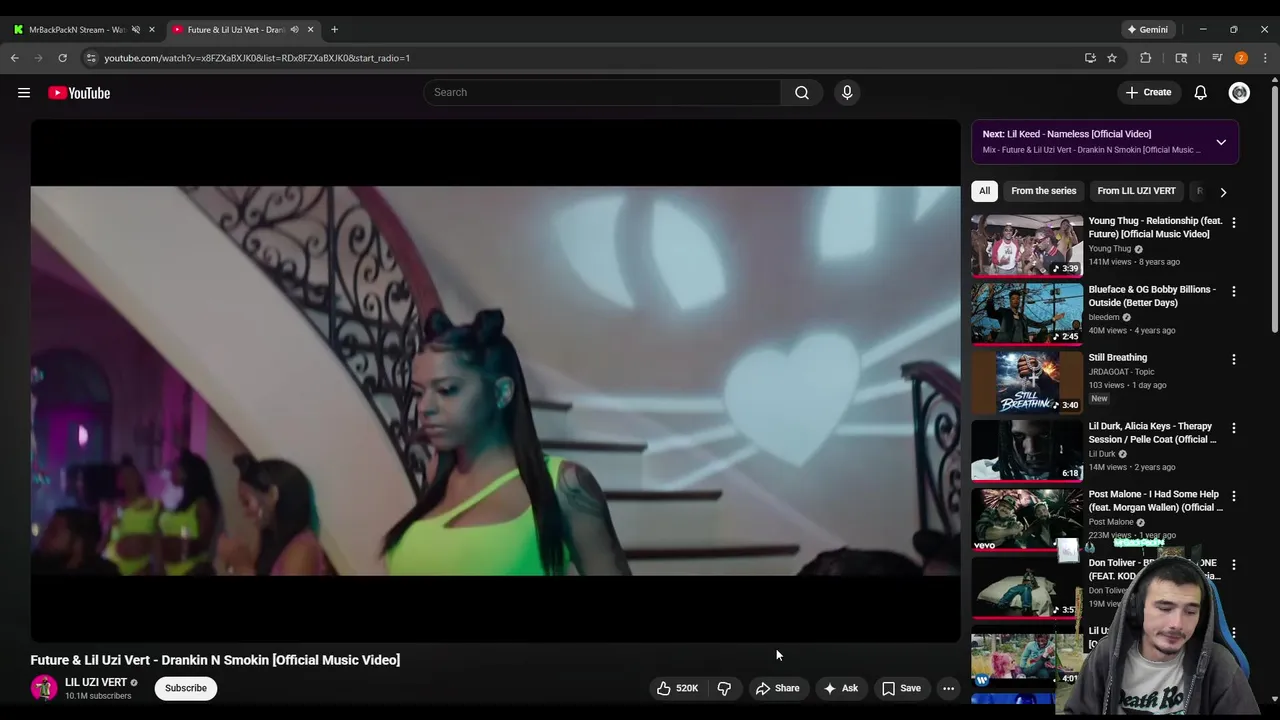
Task: Select the From the series chip
Action: coord(1043,191)
